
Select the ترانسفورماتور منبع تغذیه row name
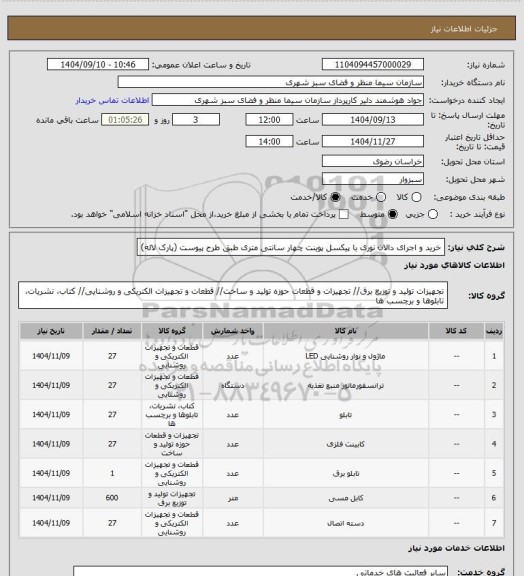(x=345, y=385)
